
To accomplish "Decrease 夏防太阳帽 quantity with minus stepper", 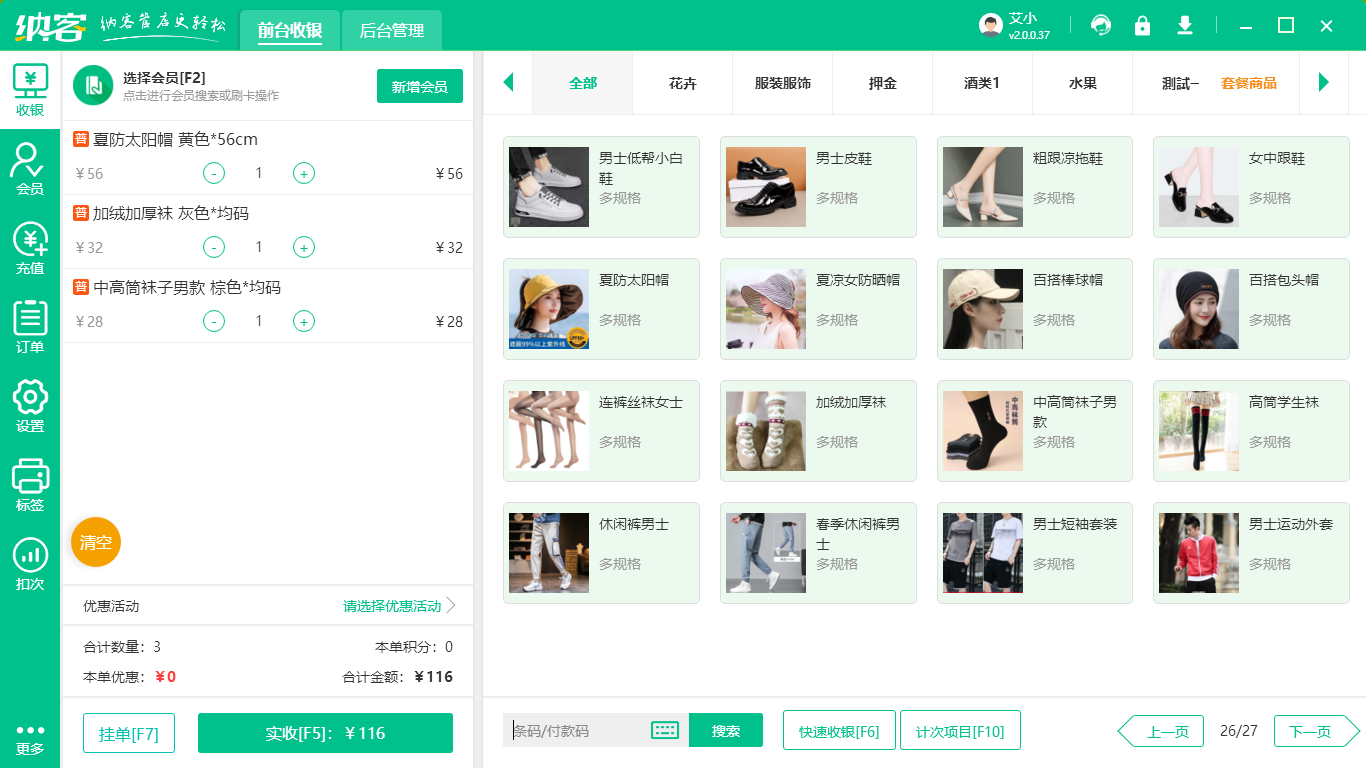I will tap(213, 173).
